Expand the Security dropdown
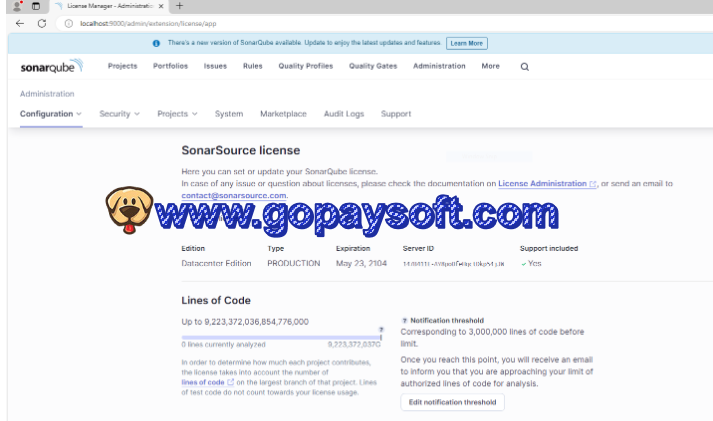The height and width of the screenshot is (421, 713). [x=120, y=114]
